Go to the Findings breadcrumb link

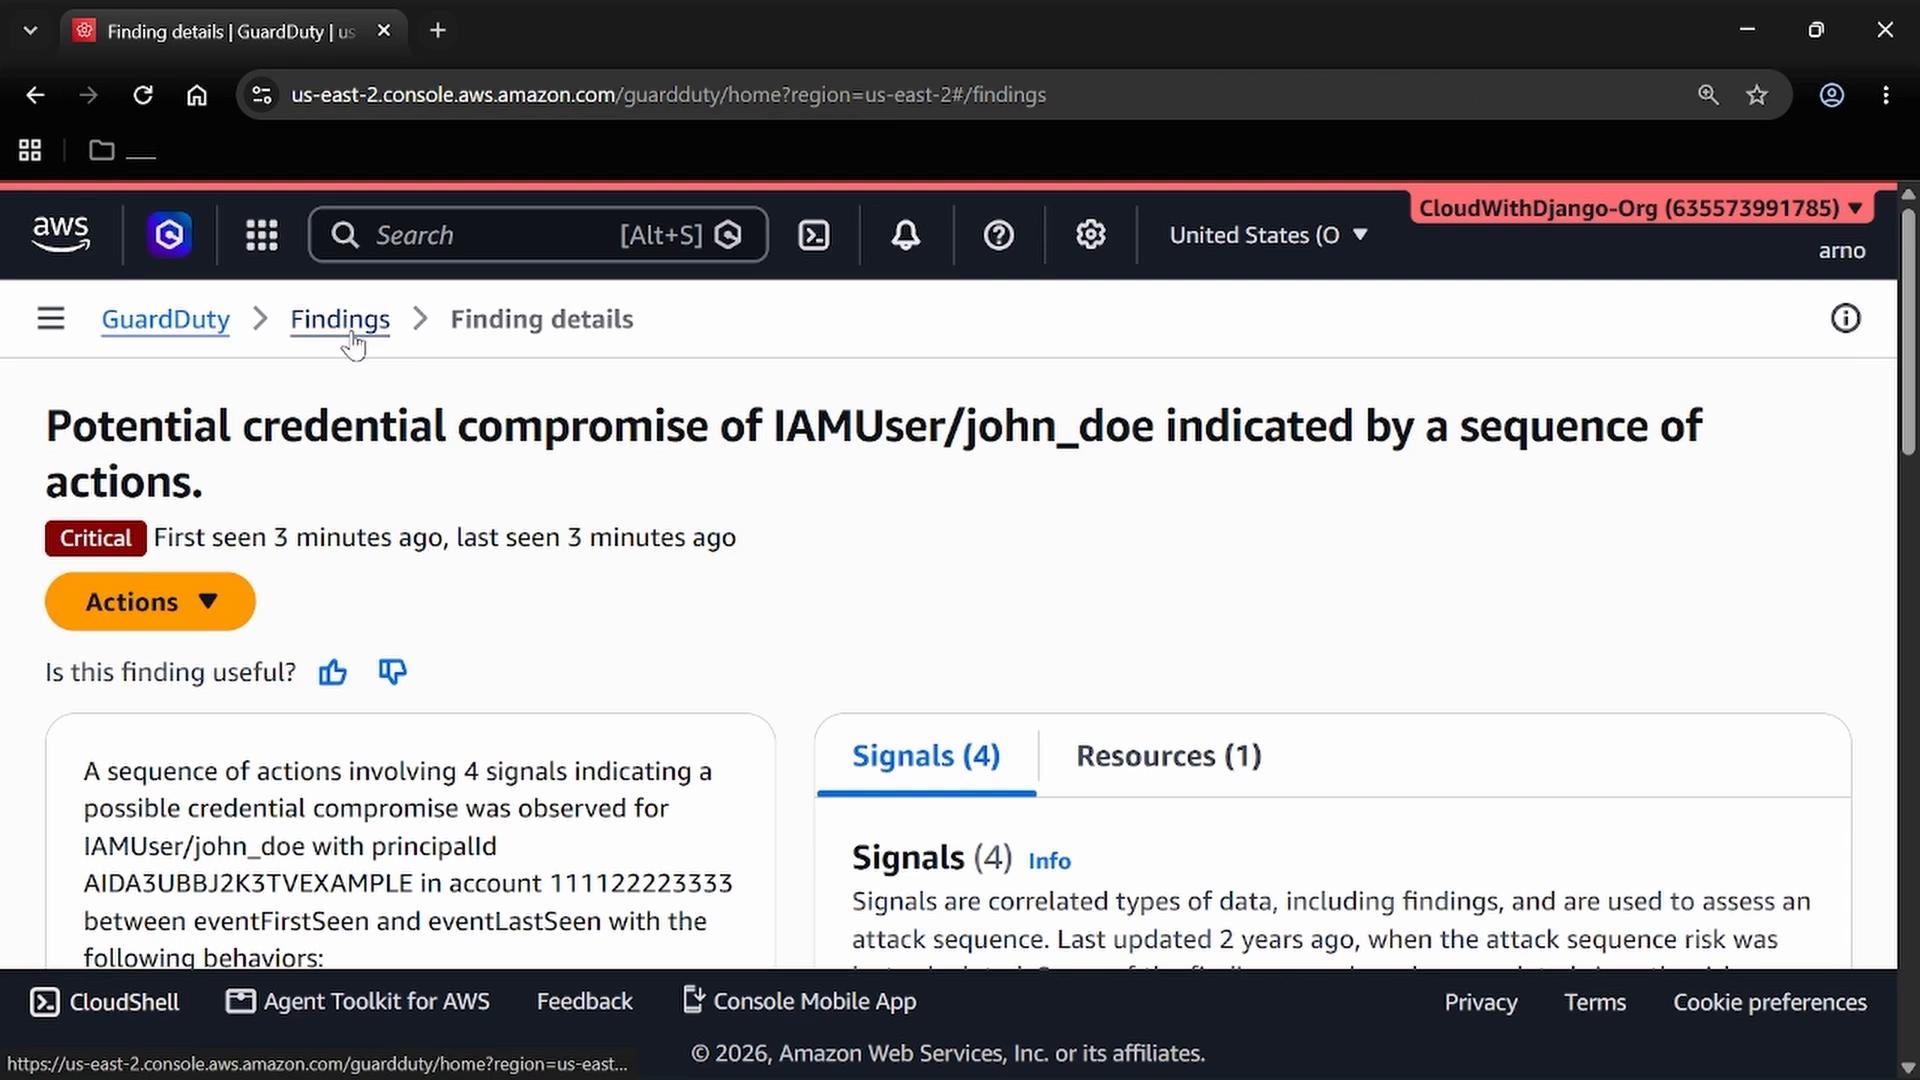(x=340, y=319)
